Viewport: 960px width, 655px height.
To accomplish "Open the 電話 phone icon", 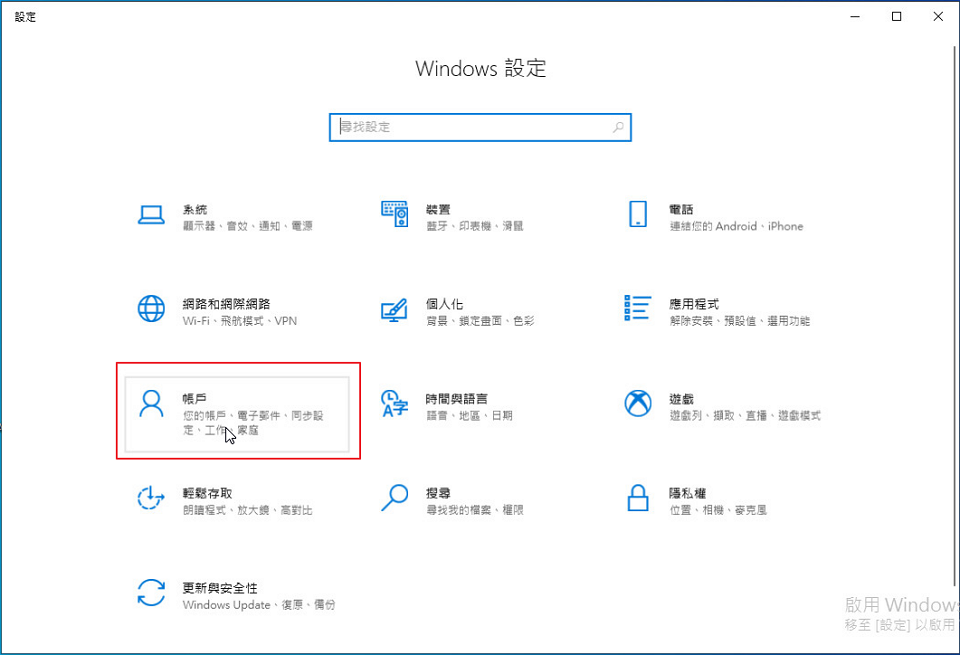I will (x=638, y=214).
